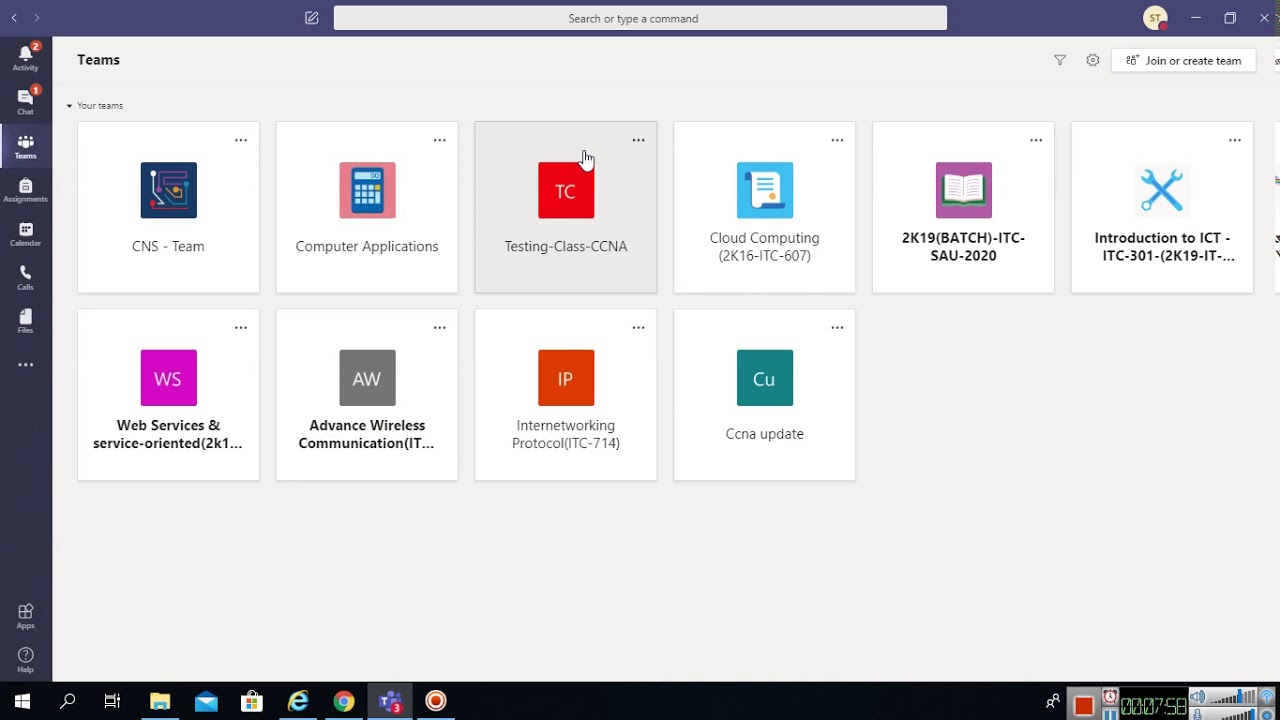Open more options for CNS - Team
The width and height of the screenshot is (1280, 720).
(x=241, y=140)
